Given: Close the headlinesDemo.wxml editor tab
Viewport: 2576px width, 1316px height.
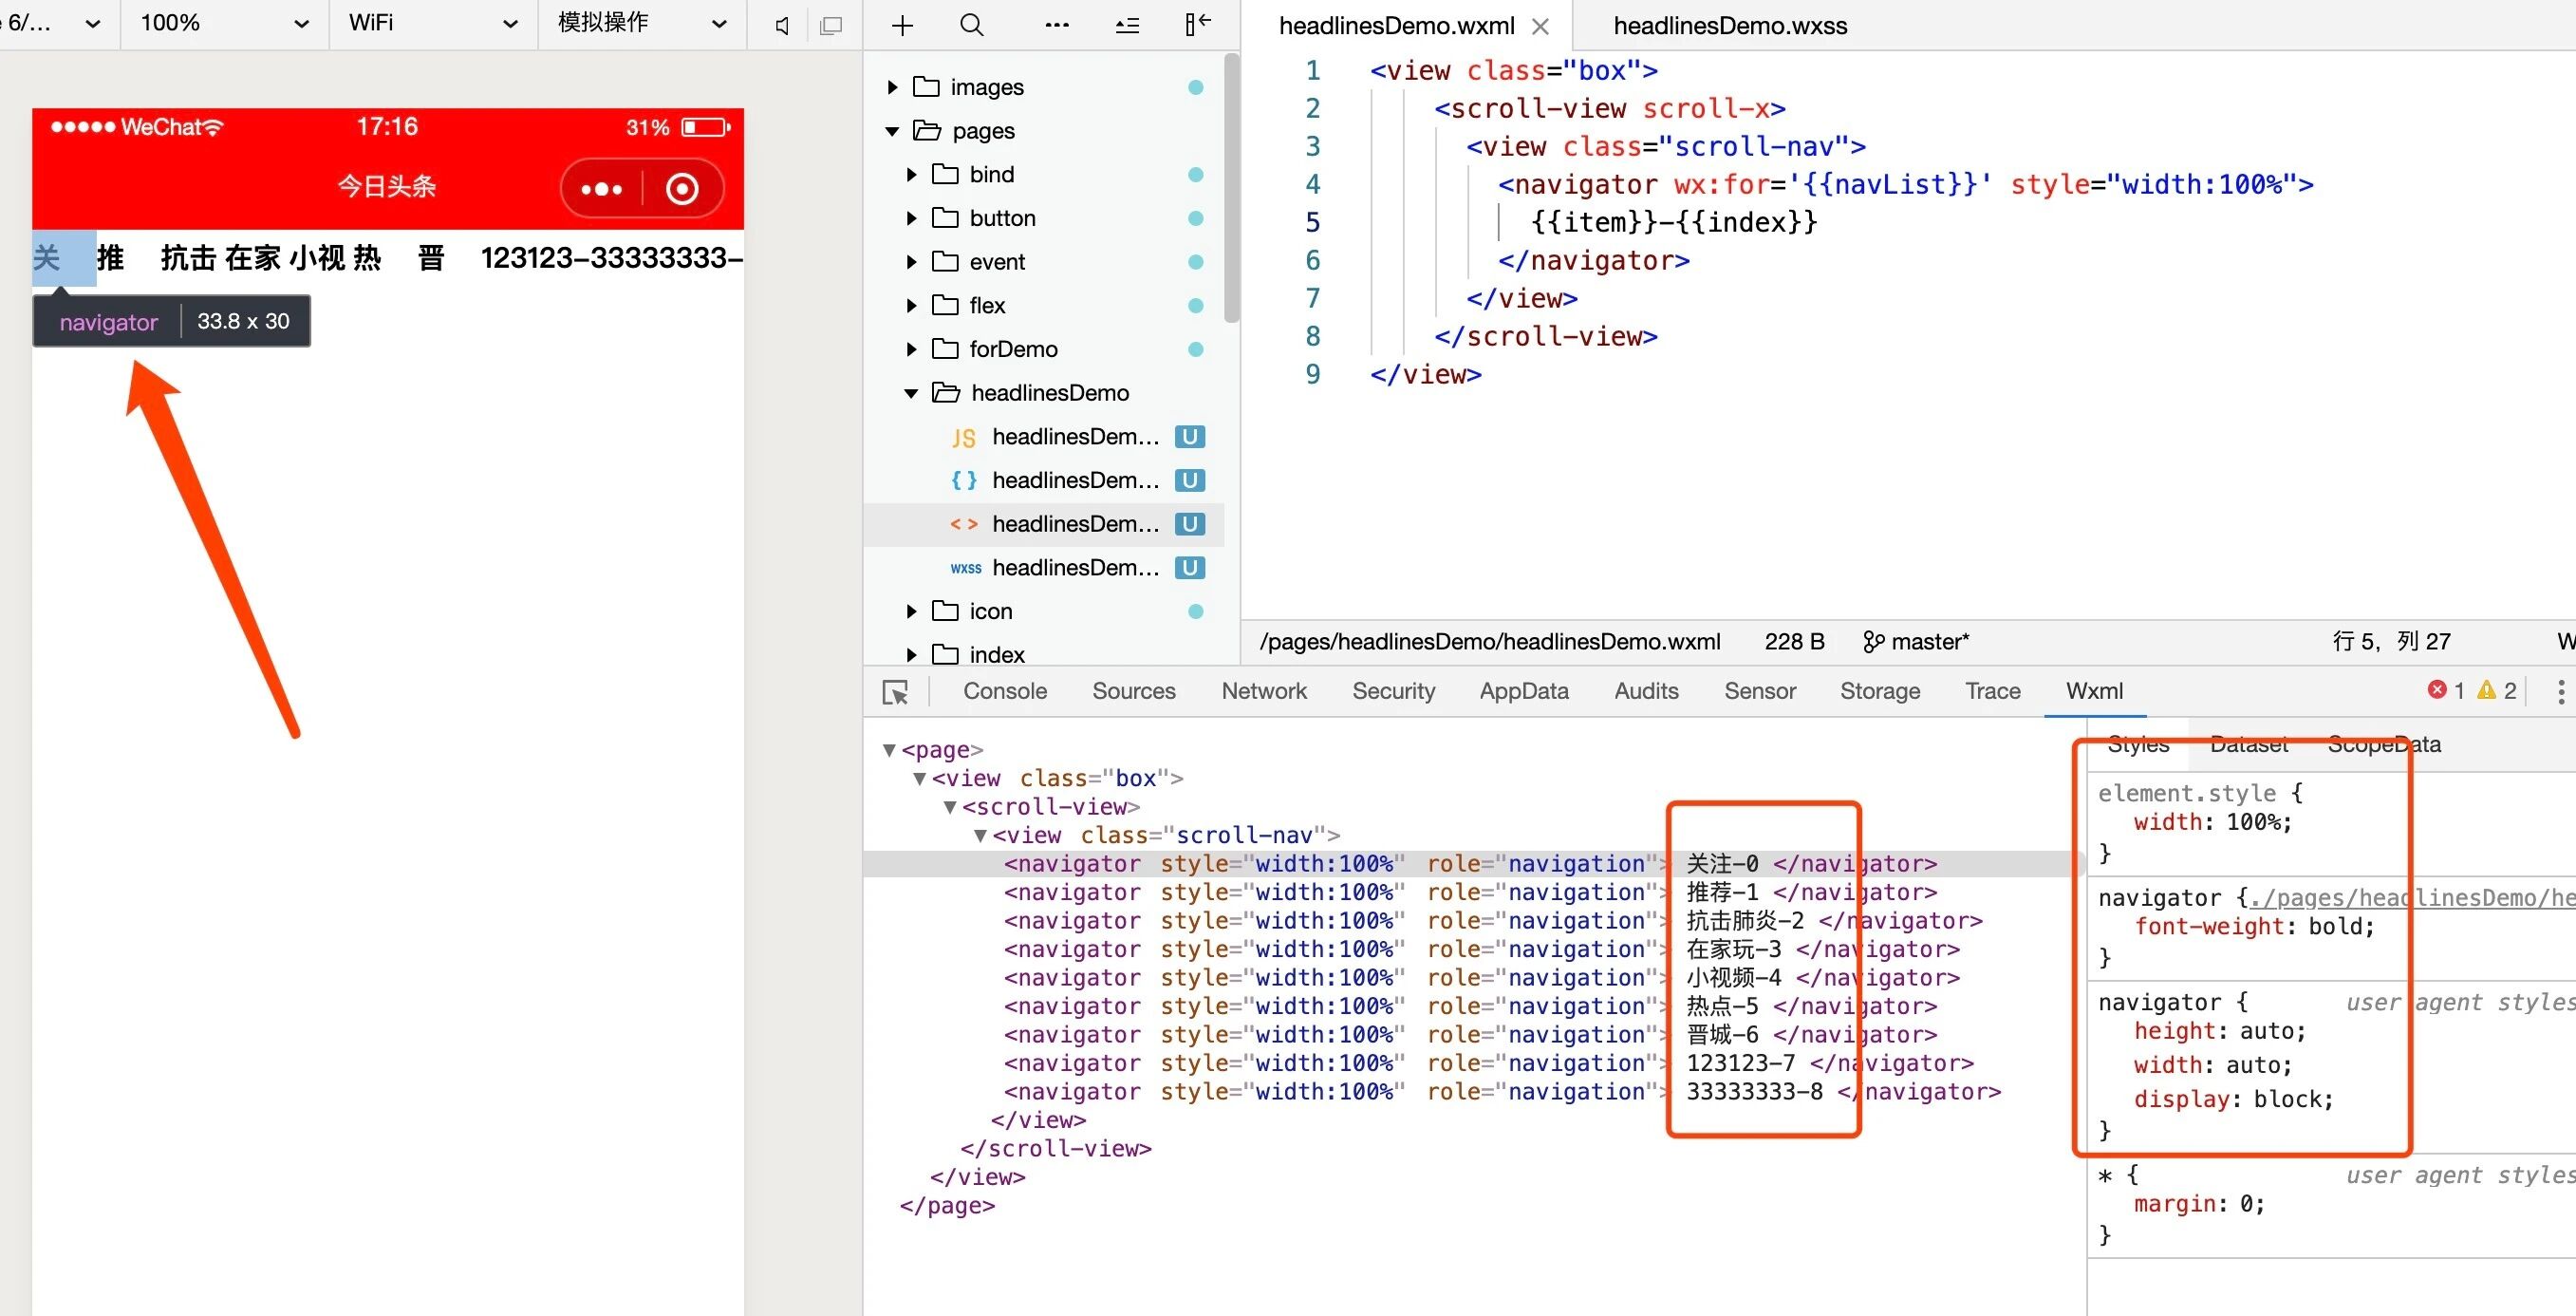Looking at the screenshot, I should coord(1540,27).
